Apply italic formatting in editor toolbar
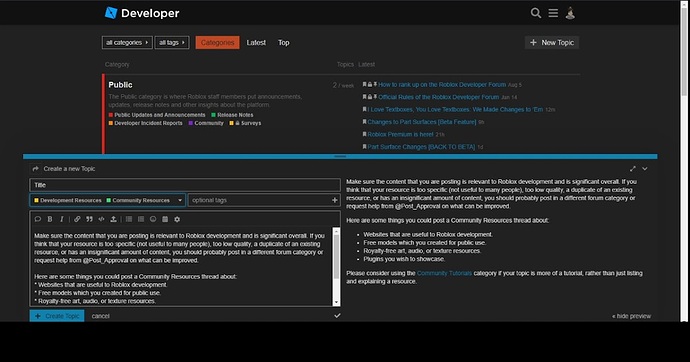The image size is (690, 362). 62,219
